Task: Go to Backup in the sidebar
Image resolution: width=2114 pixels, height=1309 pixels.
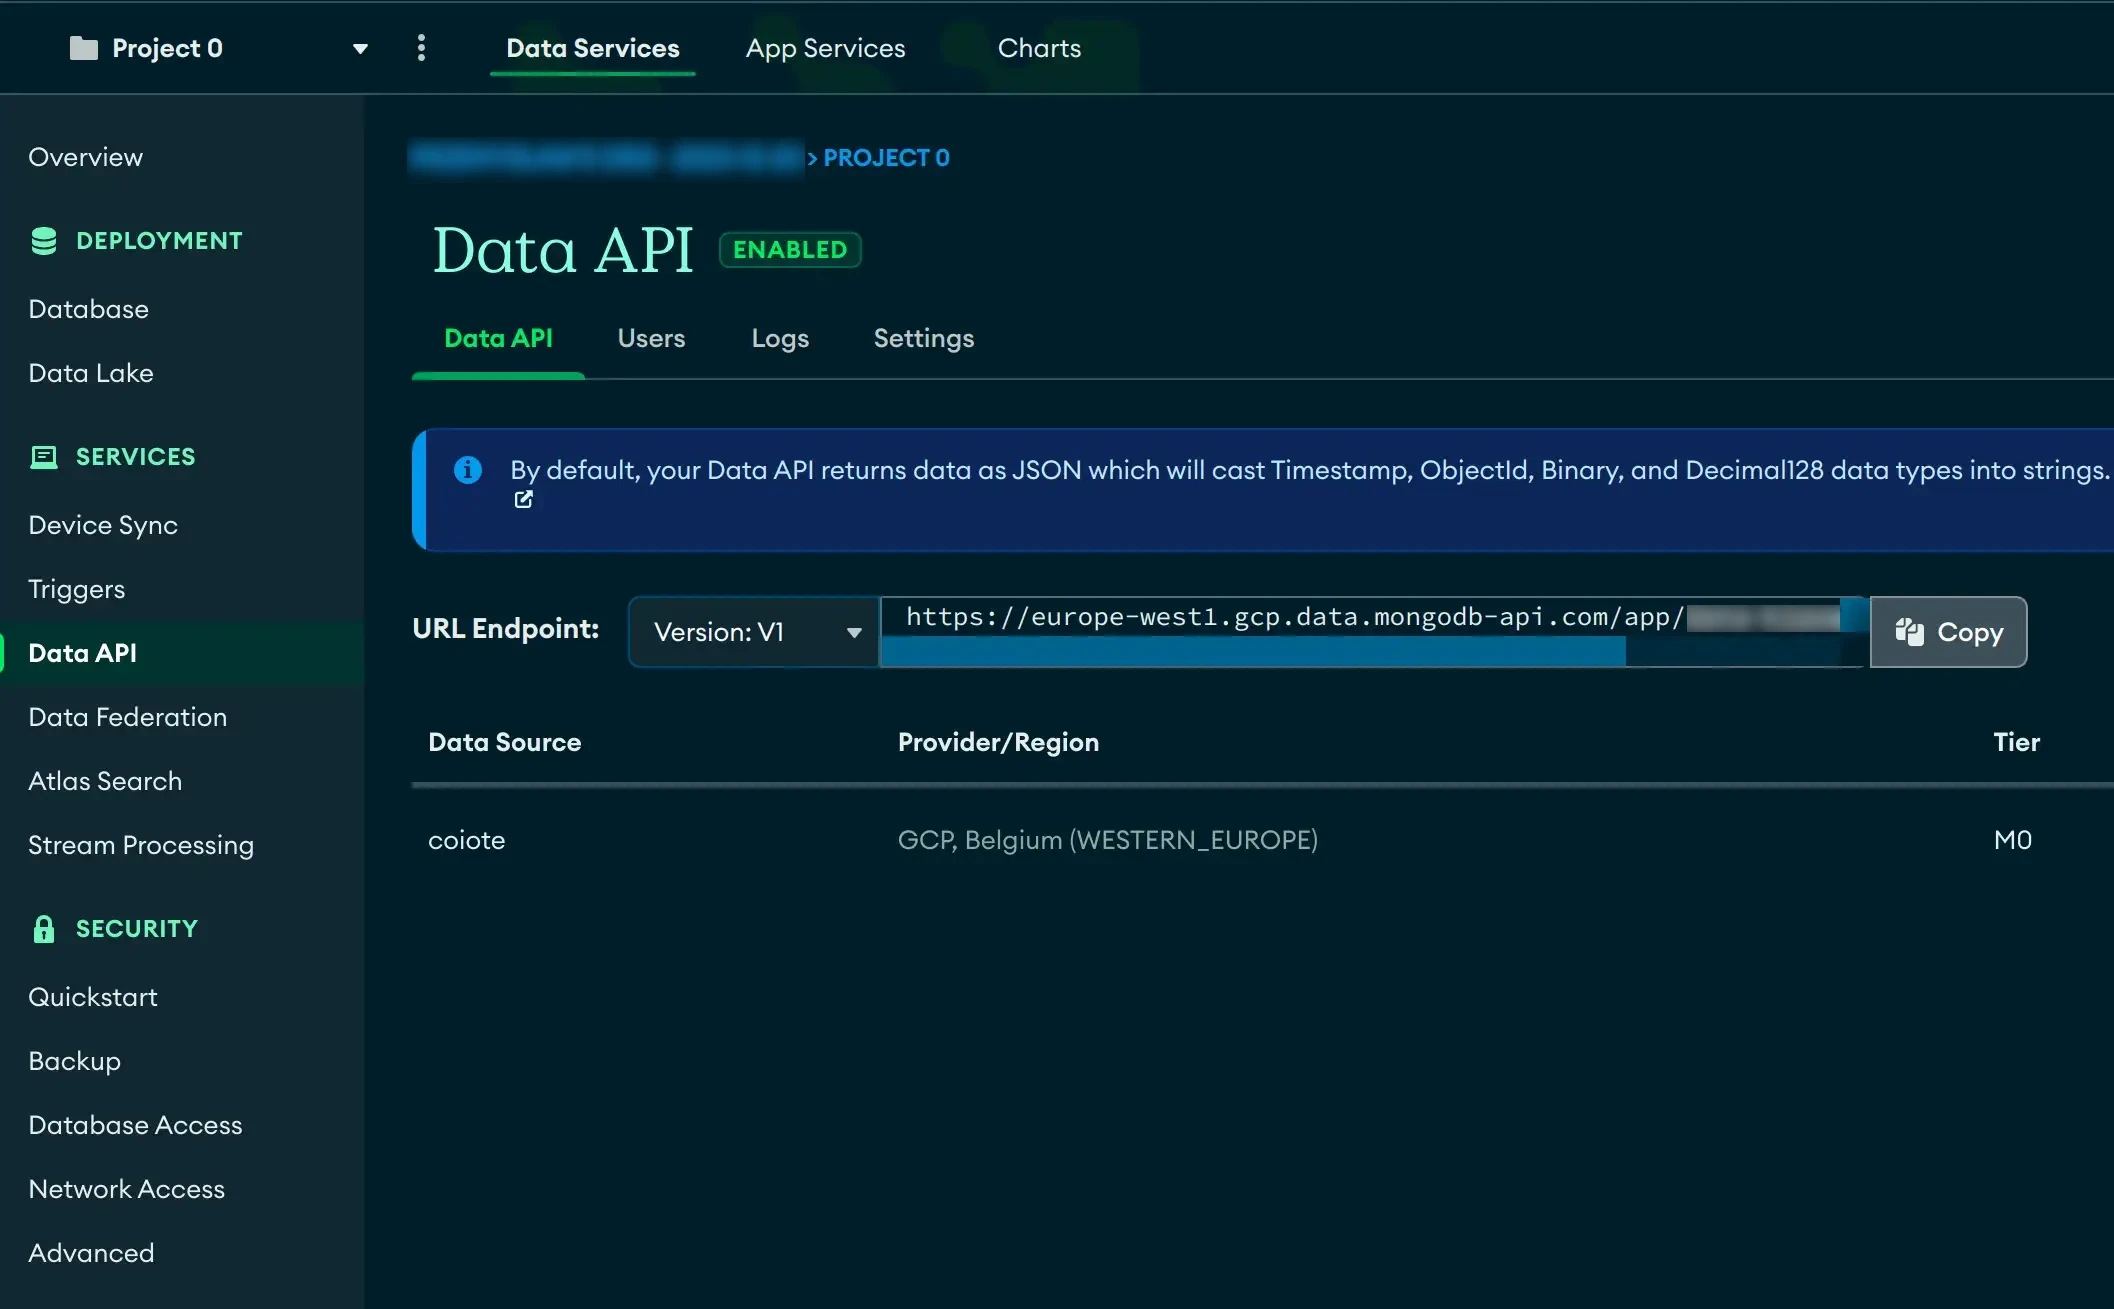Action: pos(75,1061)
